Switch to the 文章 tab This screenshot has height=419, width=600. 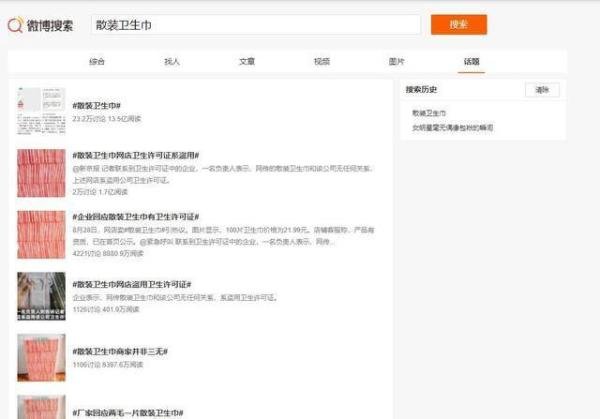[247, 61]
